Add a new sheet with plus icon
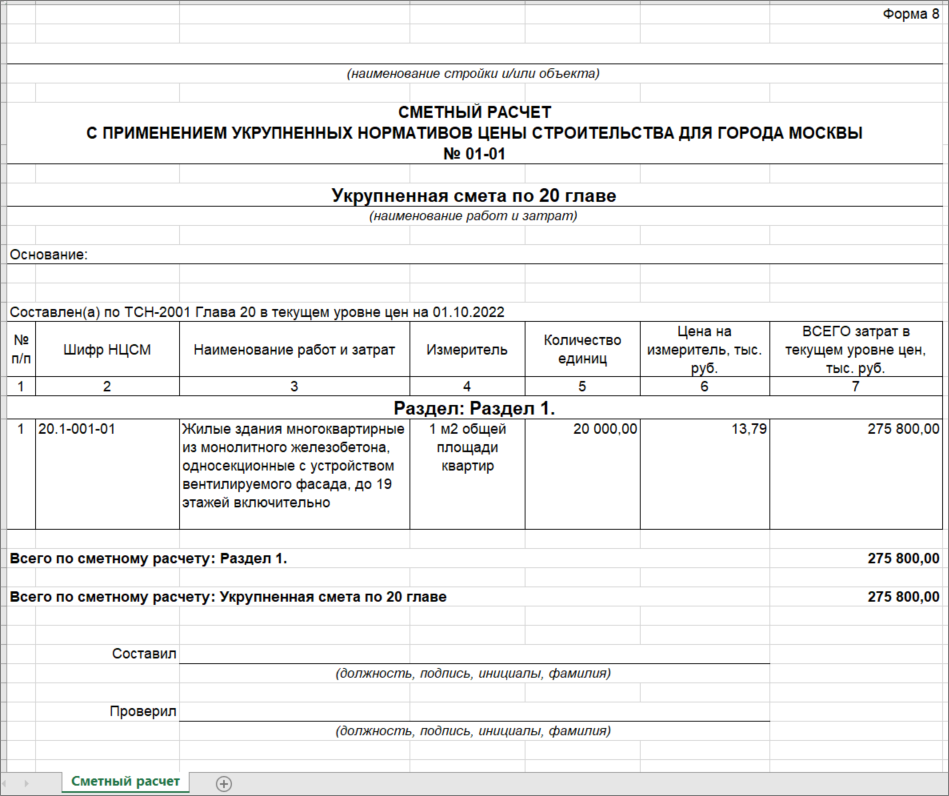 [x=224, y=784]
